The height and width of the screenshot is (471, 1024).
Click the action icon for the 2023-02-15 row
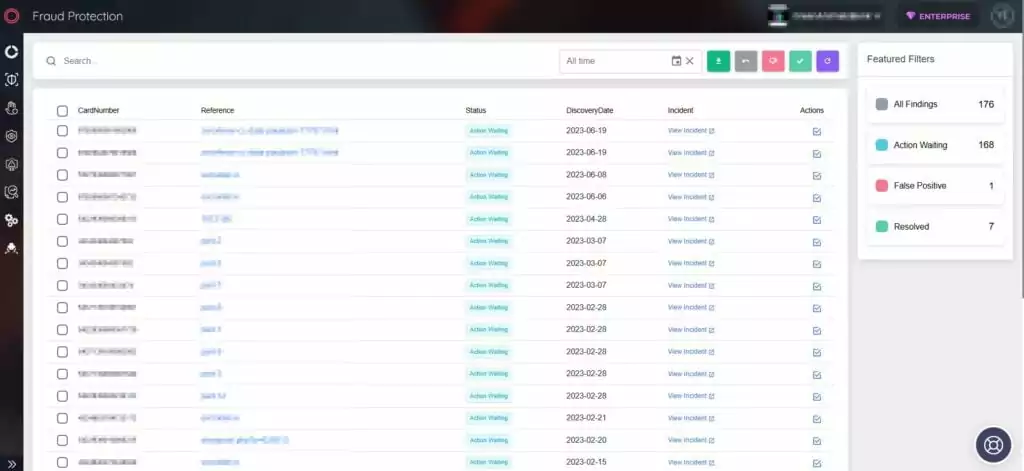tap(816, 463)
